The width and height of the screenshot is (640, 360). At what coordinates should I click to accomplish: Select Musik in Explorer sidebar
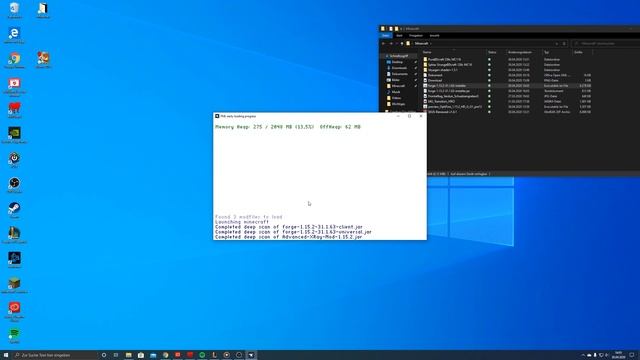396,92
